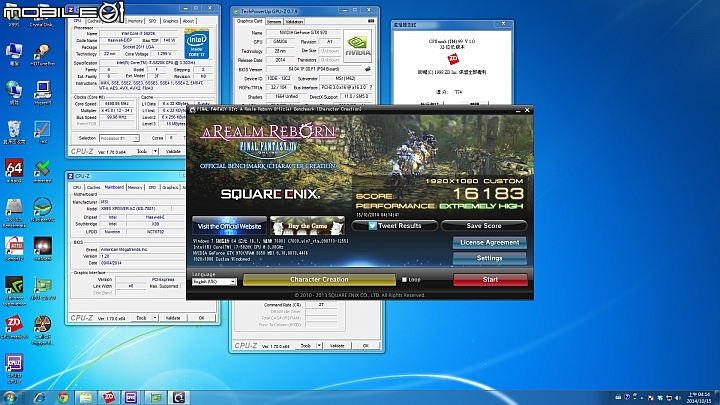Switch to Graphics tab in top CPU-Z
The image size is (720, 405).
point(170,21)
